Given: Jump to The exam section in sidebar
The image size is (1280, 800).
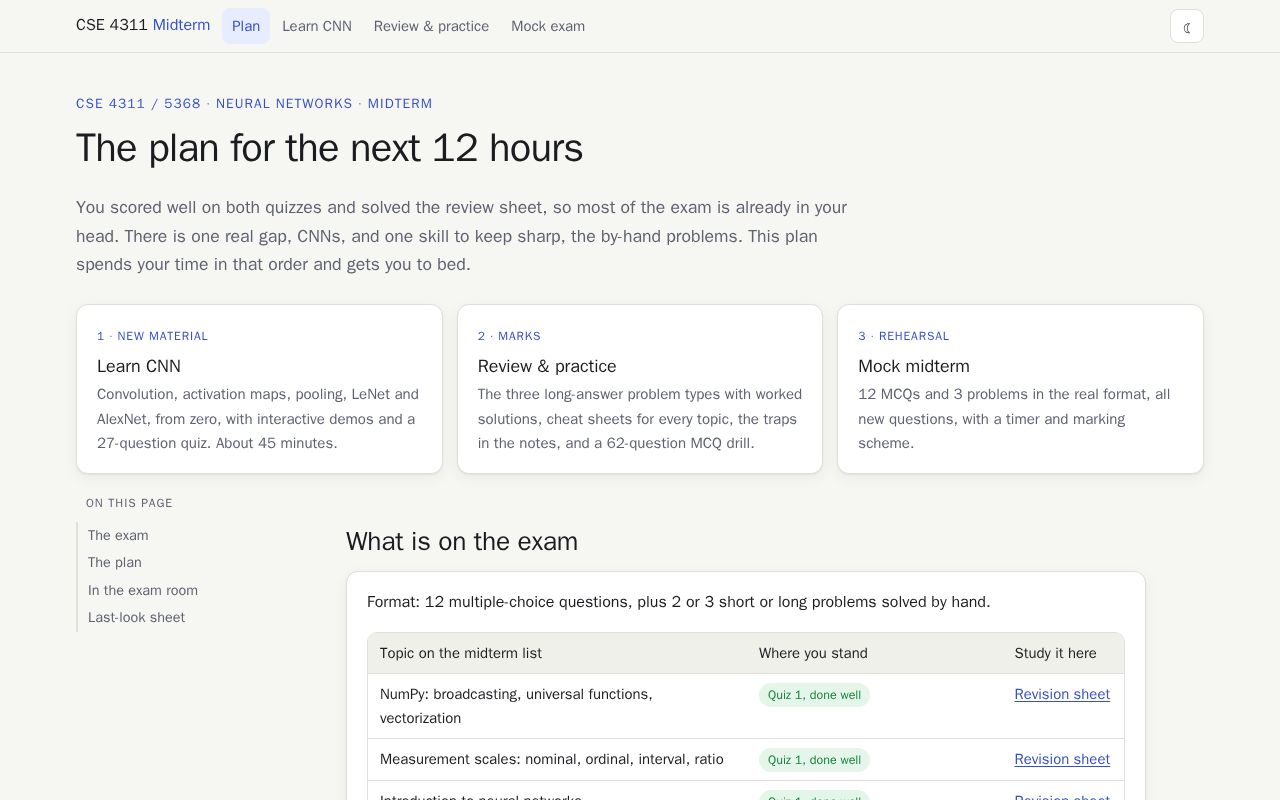Looking at the screenshot, I should coord(118,535).
